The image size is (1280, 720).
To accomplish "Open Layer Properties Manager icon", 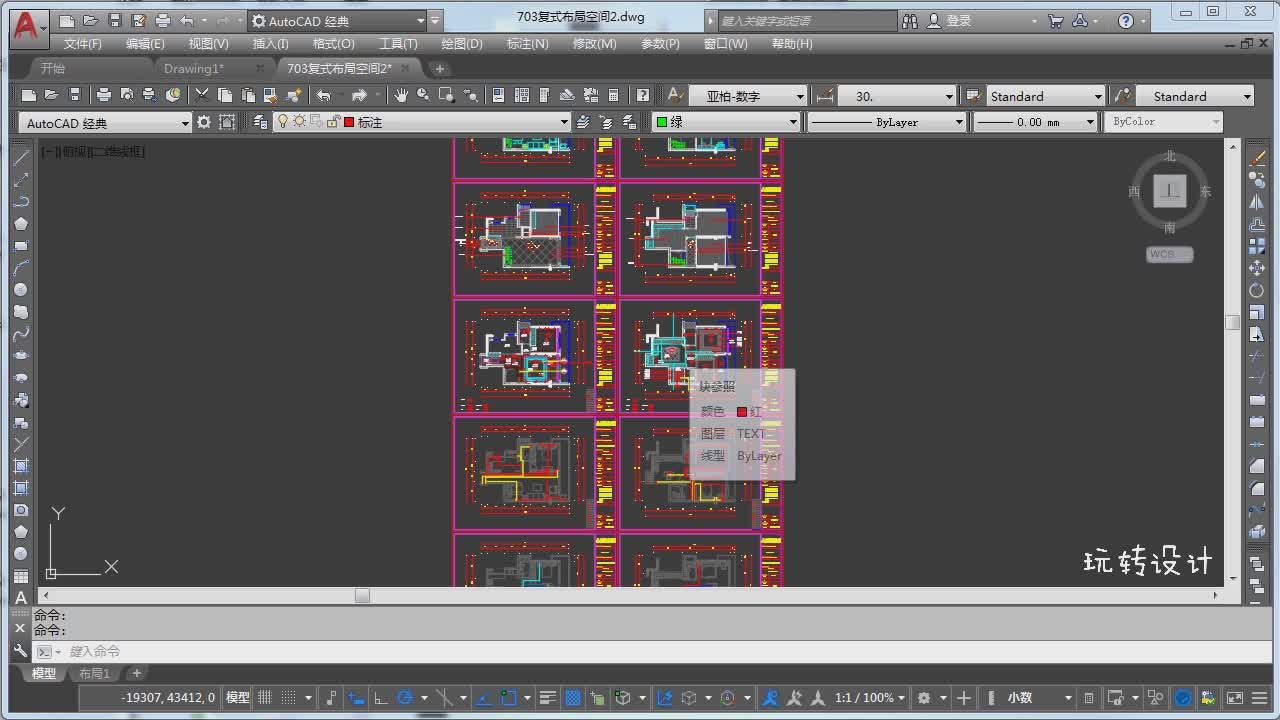I will (260, 122).
